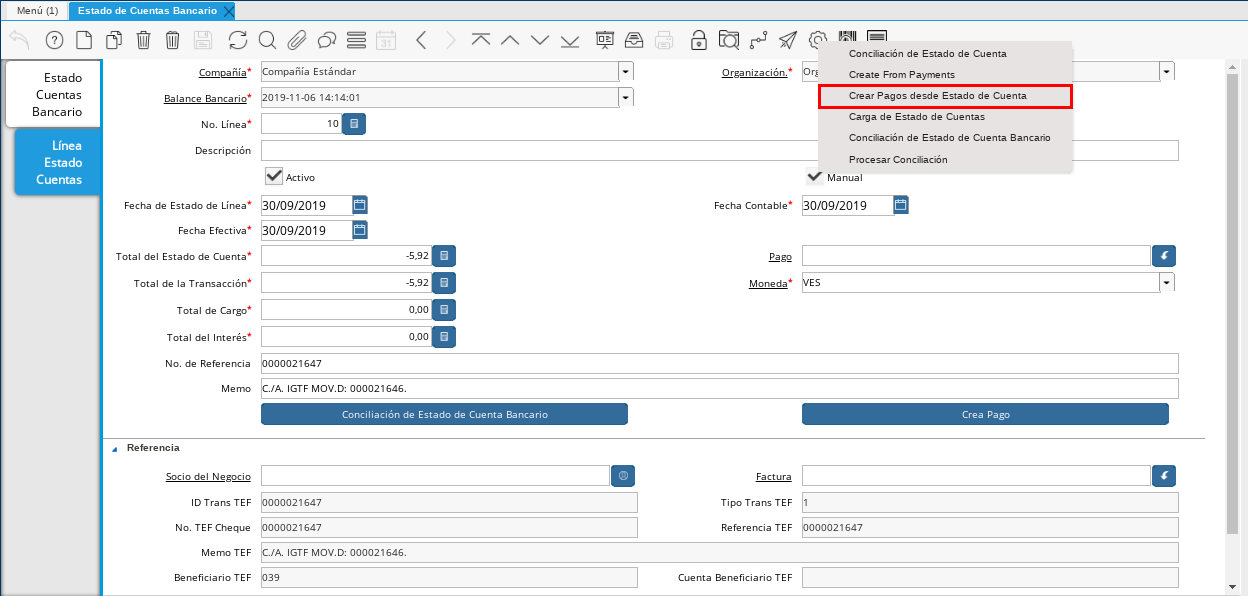Expand the Compañía dropdown
The height and width of the screenshot is (596, 1248).
coord(625,72)
